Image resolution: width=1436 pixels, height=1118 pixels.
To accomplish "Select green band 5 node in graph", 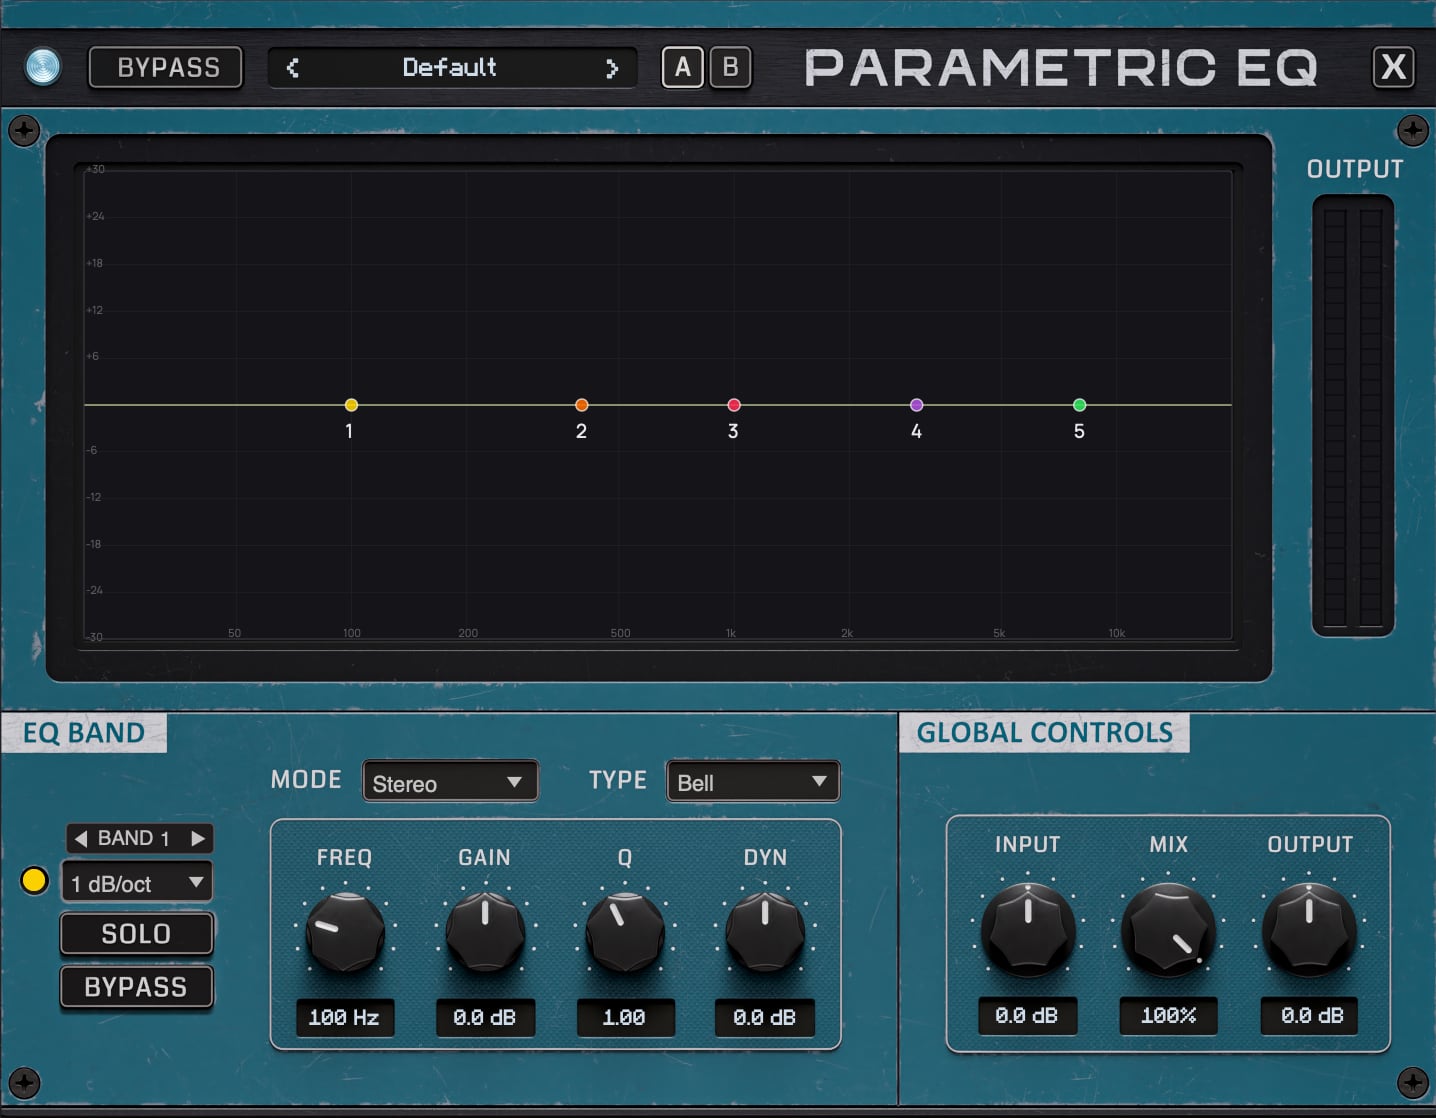I will 1080,405.
